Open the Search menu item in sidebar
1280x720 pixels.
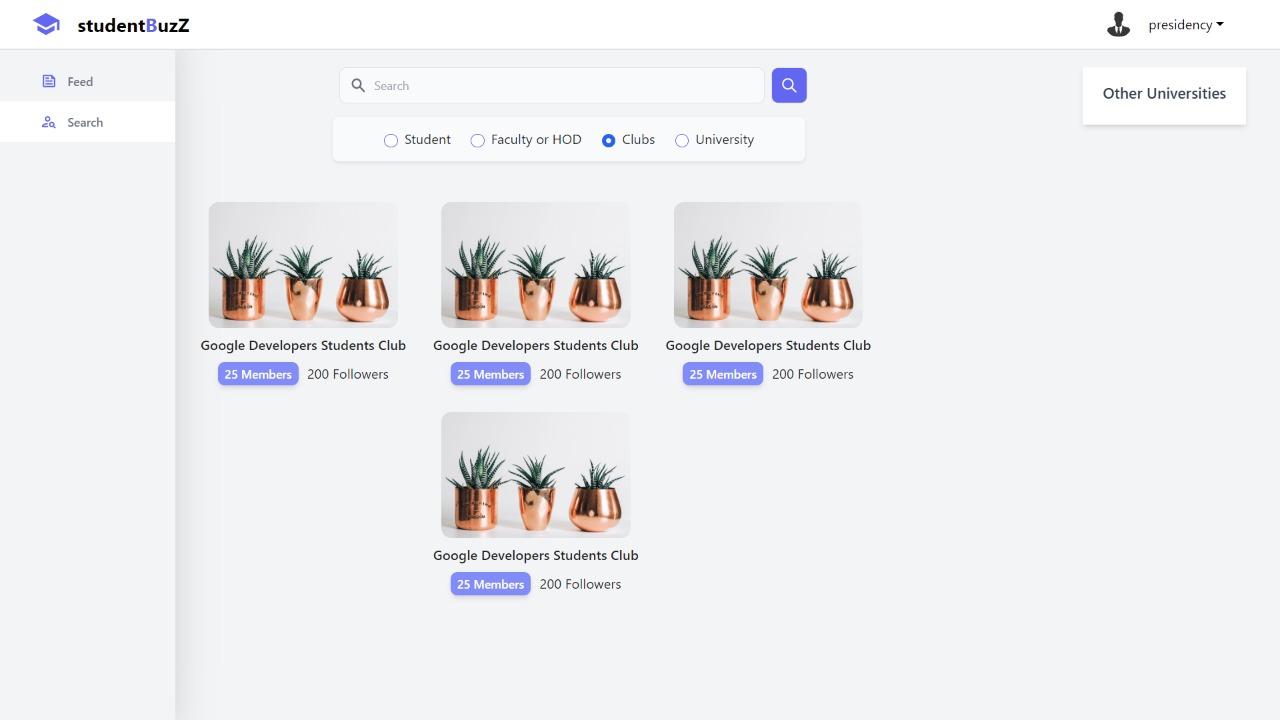pos(87,122)
